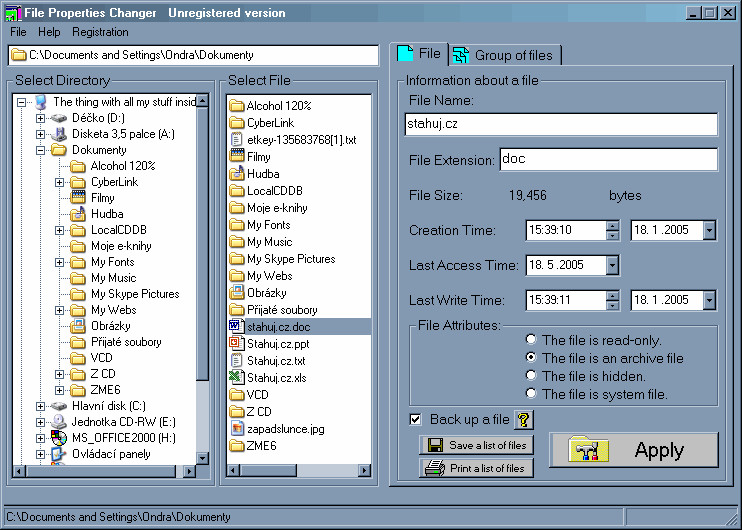742x530 pixels.
Task: Click the help question mark icon beside Back up a file
Action: click(523, 420)
